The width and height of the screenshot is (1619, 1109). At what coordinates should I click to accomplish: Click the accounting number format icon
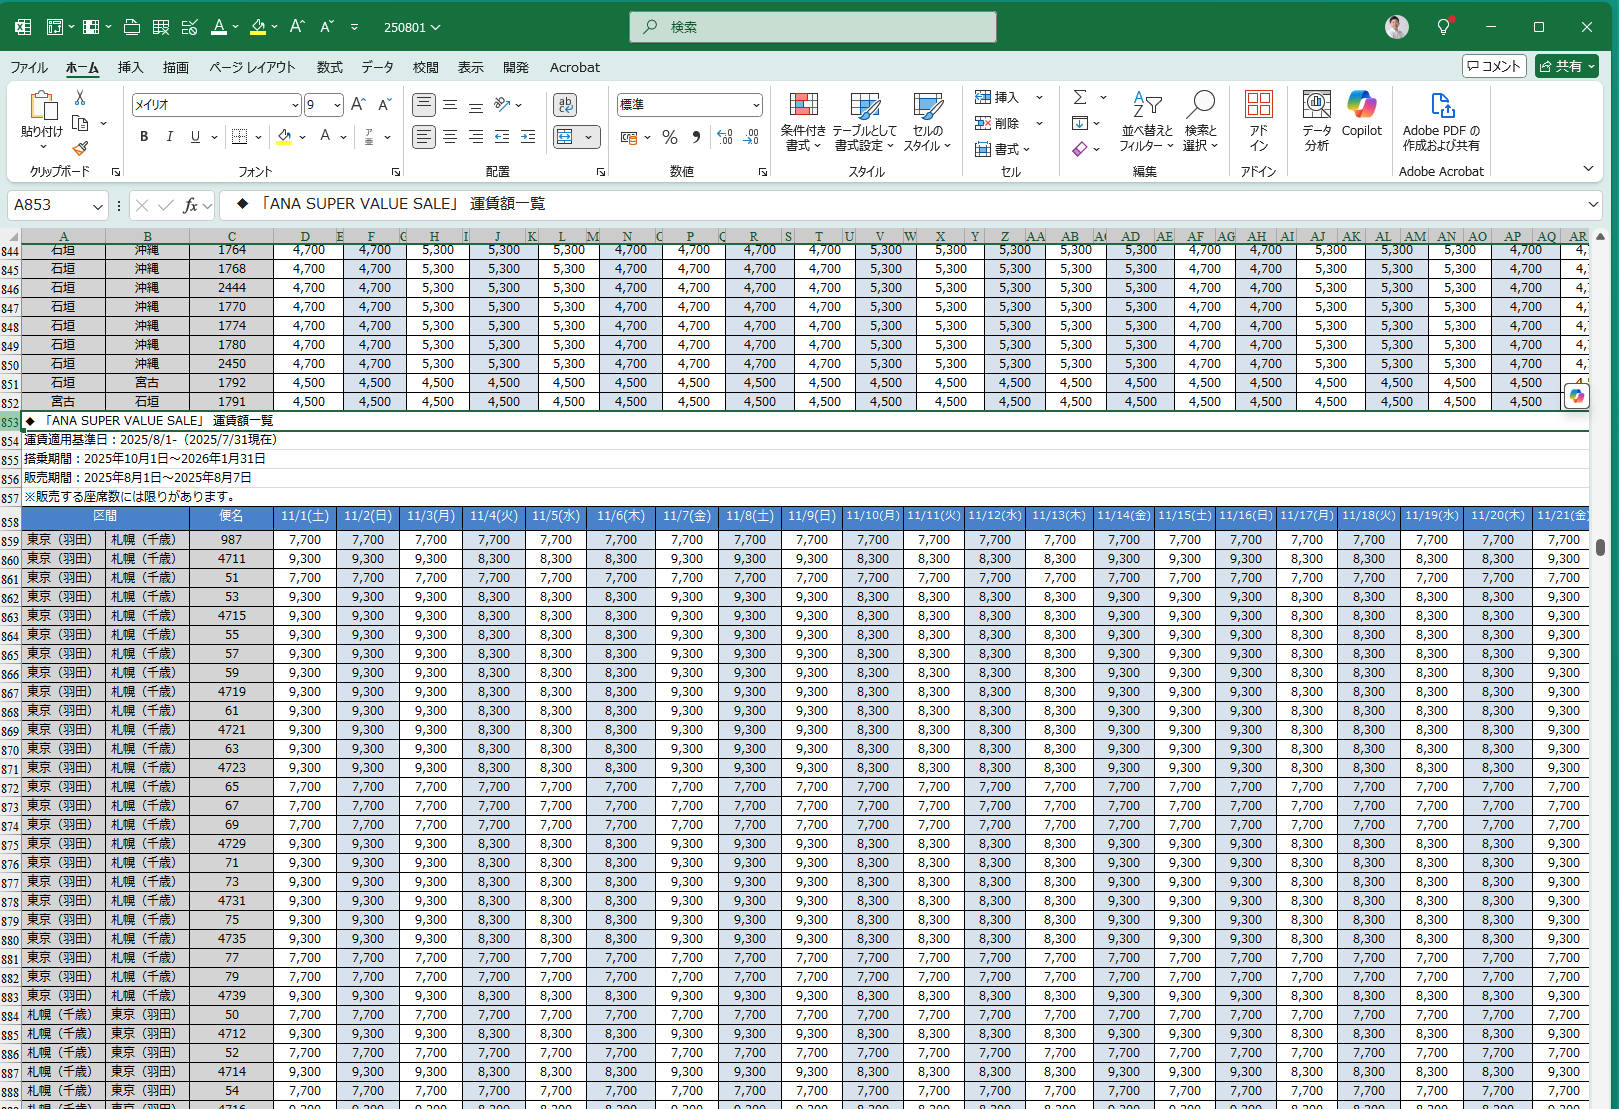tap(629, 137)
